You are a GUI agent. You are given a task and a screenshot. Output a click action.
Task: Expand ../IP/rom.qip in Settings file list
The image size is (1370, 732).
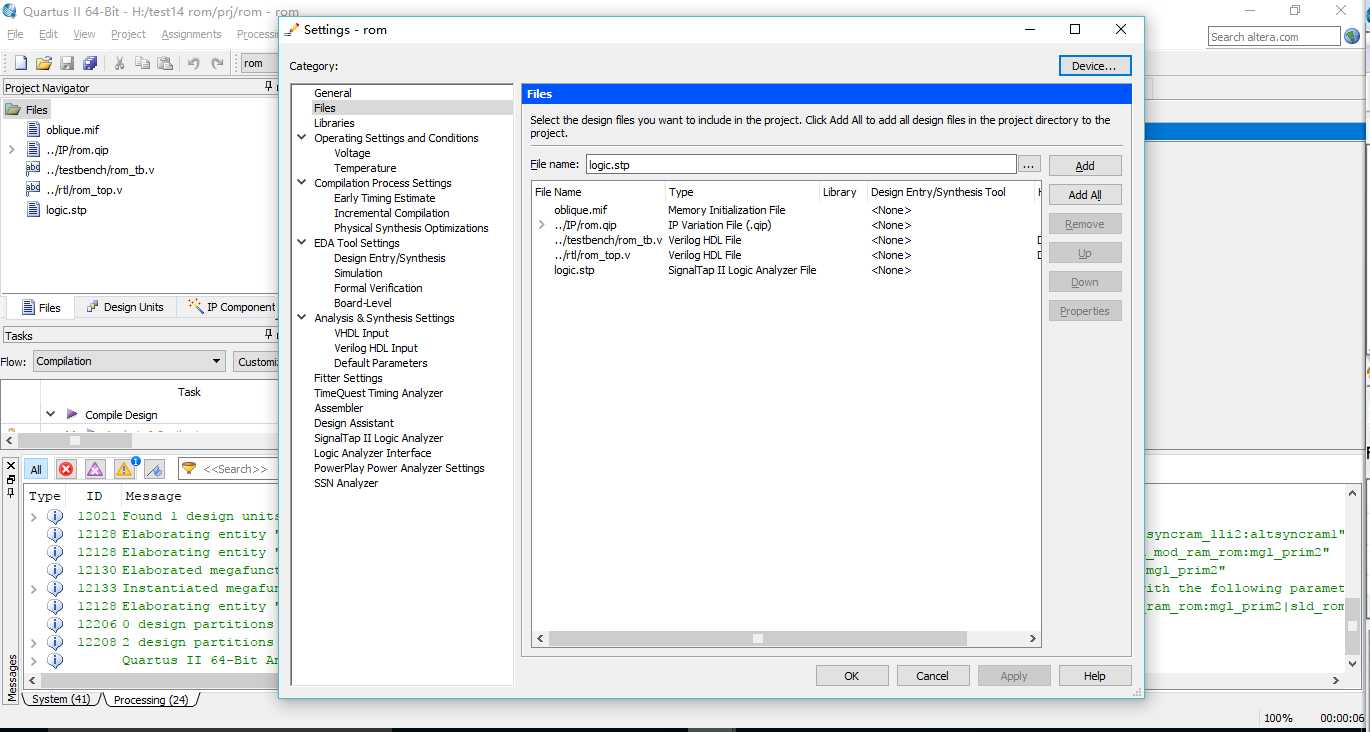tap(542, 225)
